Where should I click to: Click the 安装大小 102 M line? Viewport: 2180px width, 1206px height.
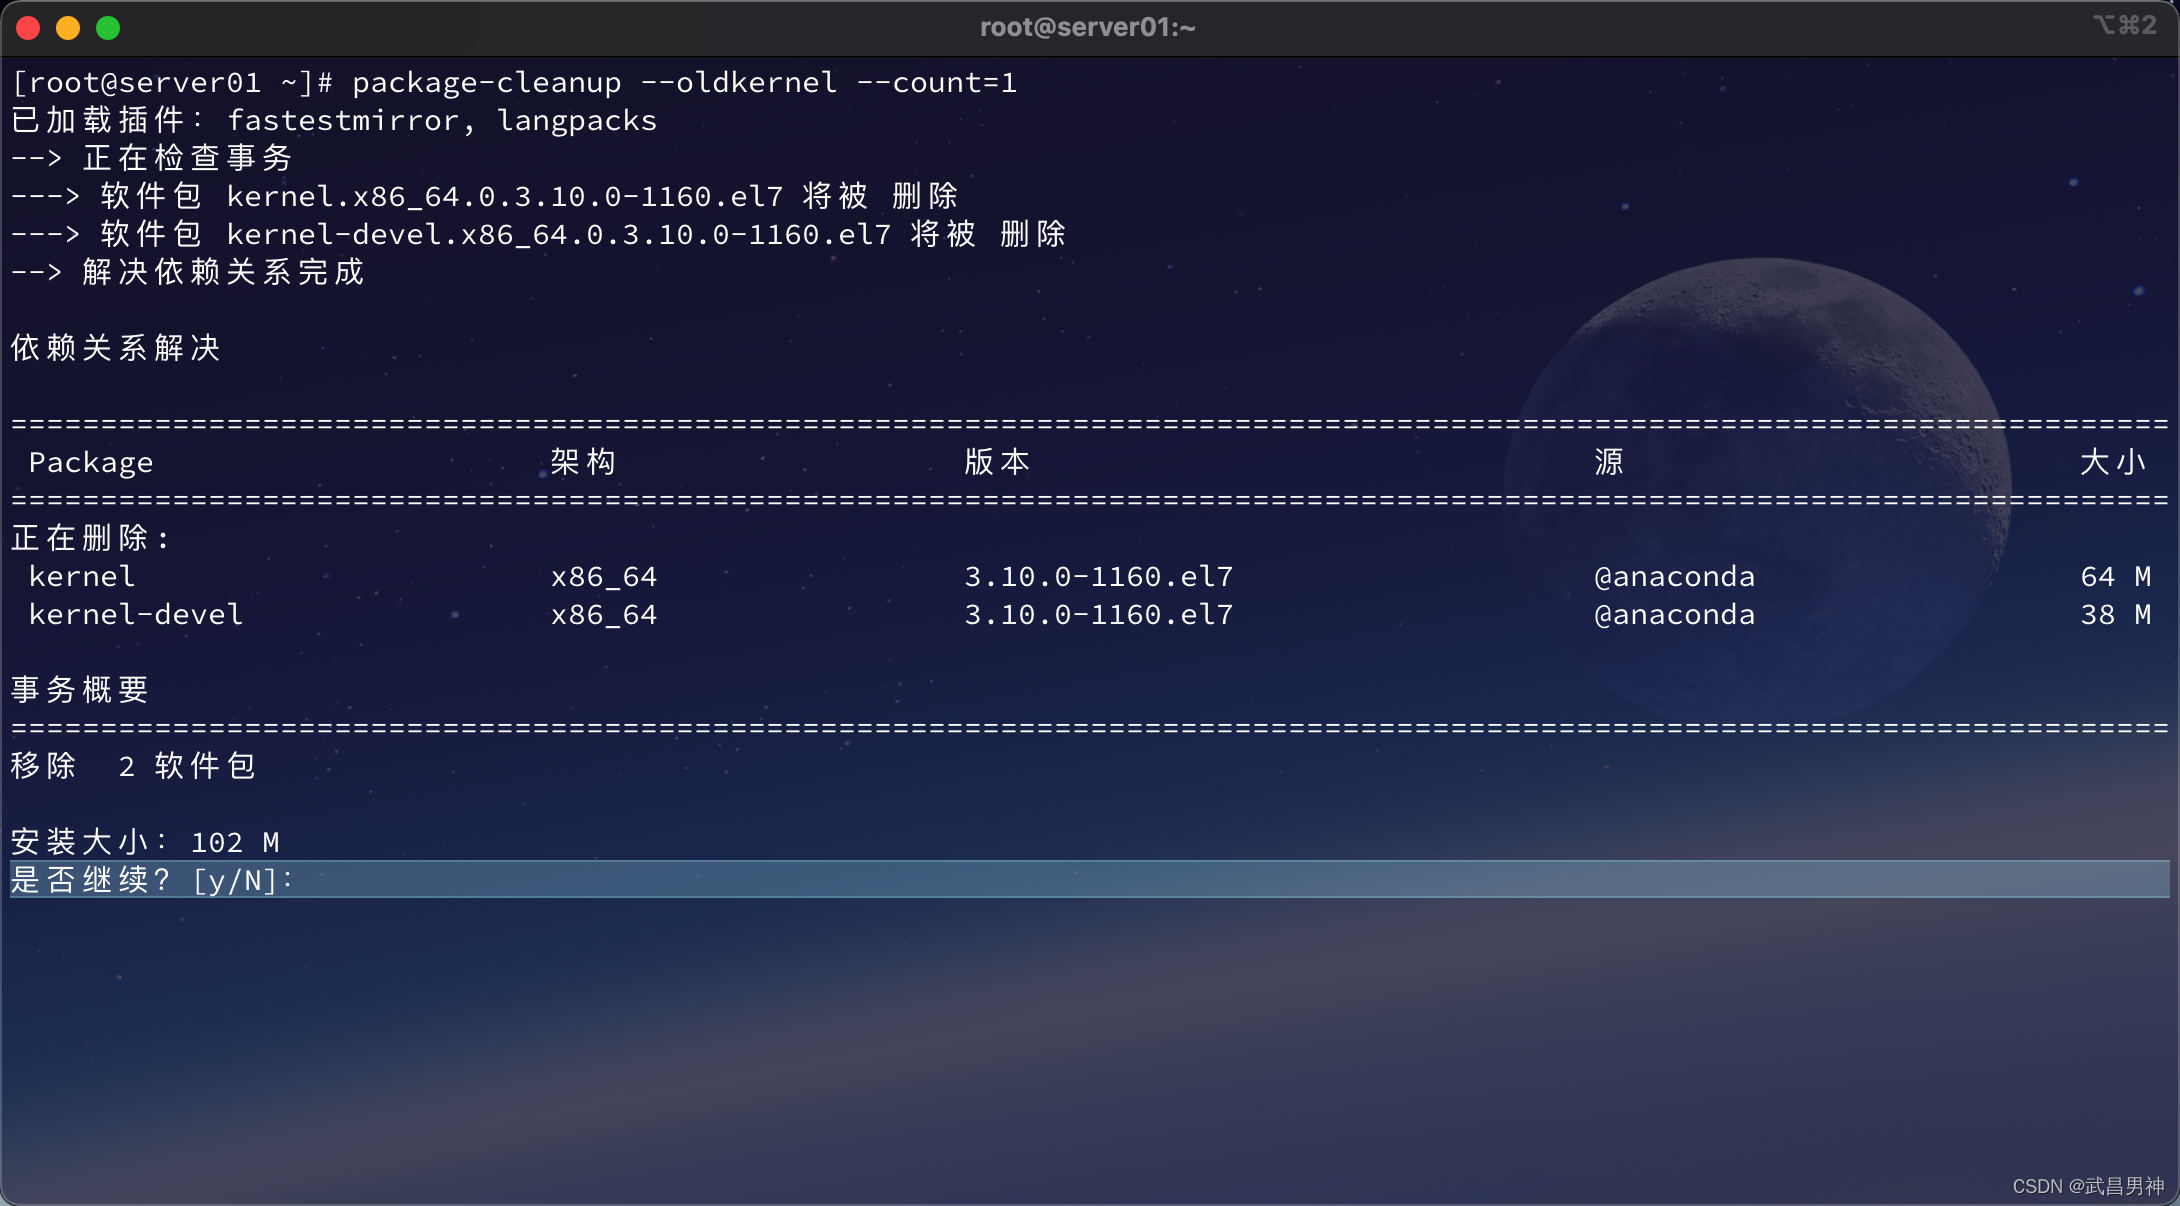145,842
